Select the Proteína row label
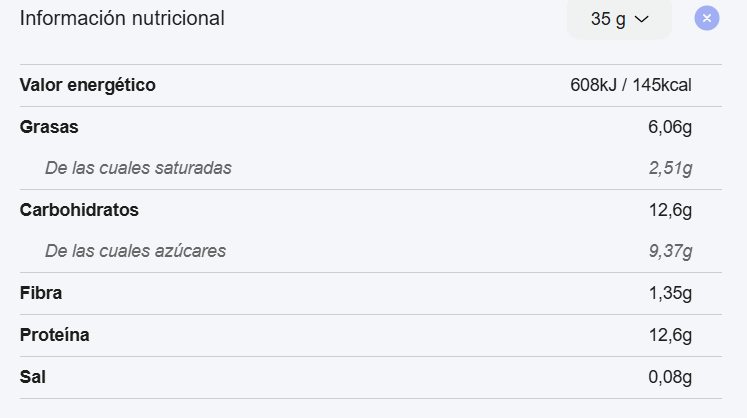This screenshot has height=418, width=747. 54,335
